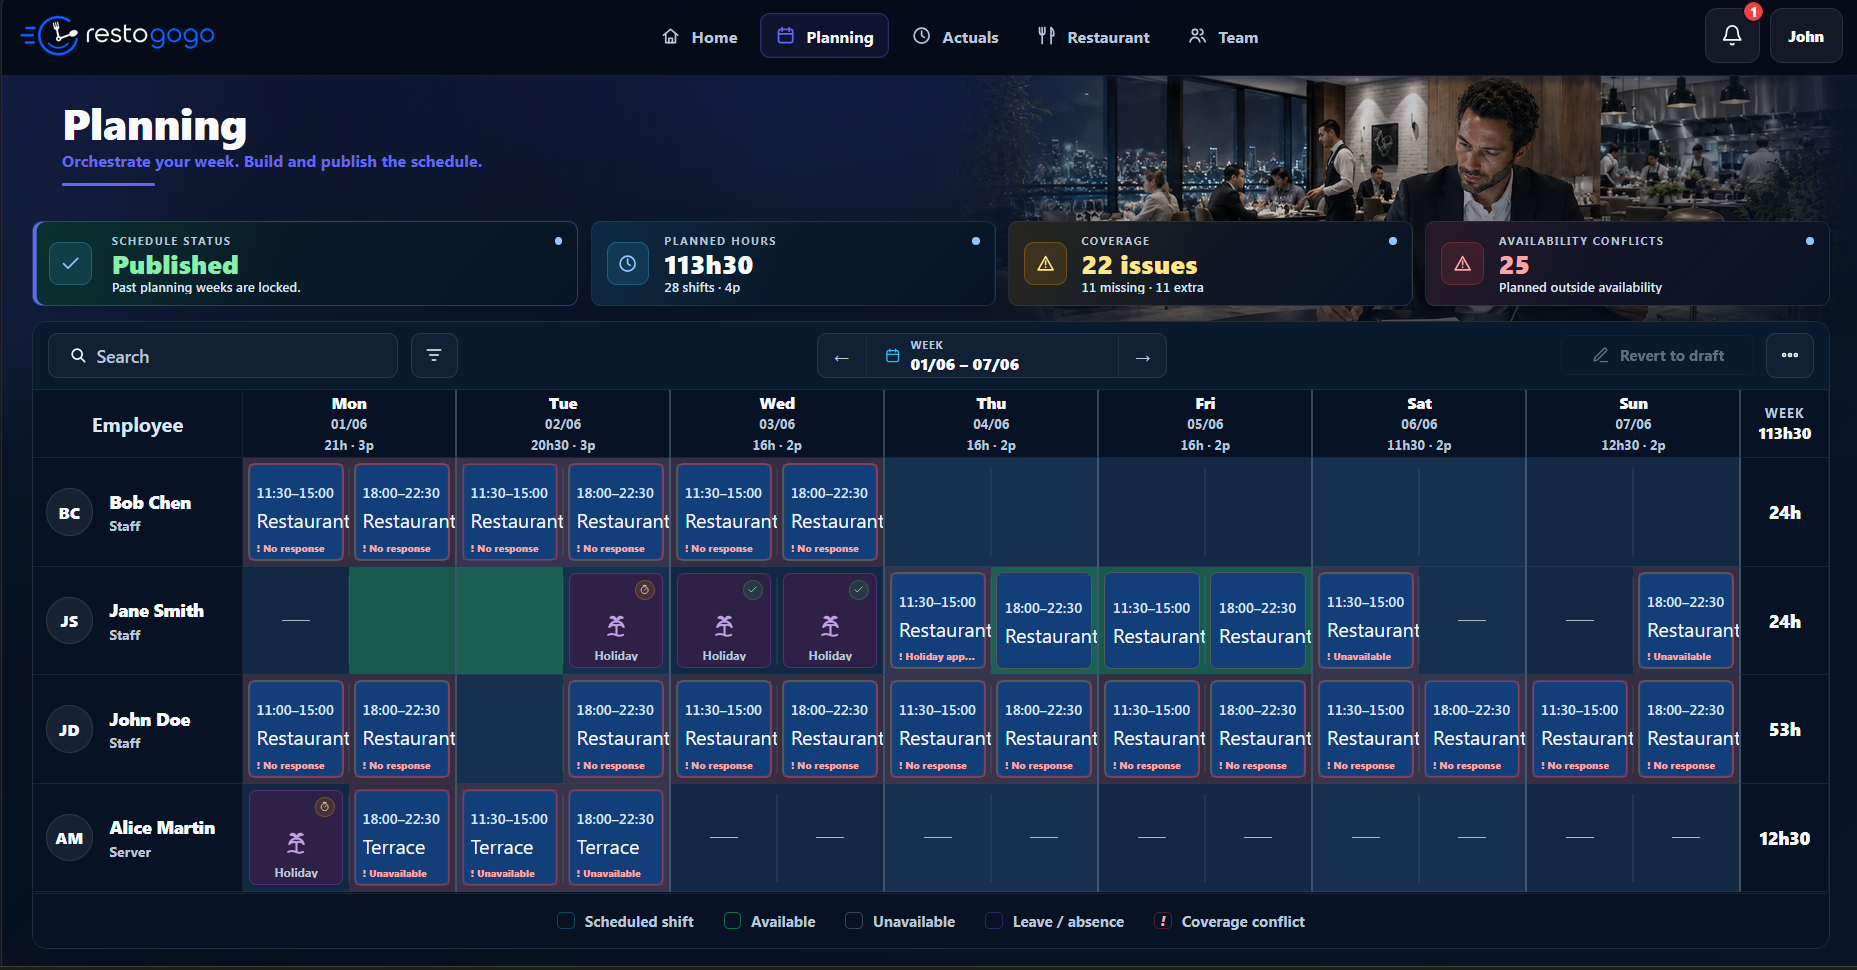1857x970 pixels.
Task: Expand the Coverage issues card
Action: point(1210,264)
